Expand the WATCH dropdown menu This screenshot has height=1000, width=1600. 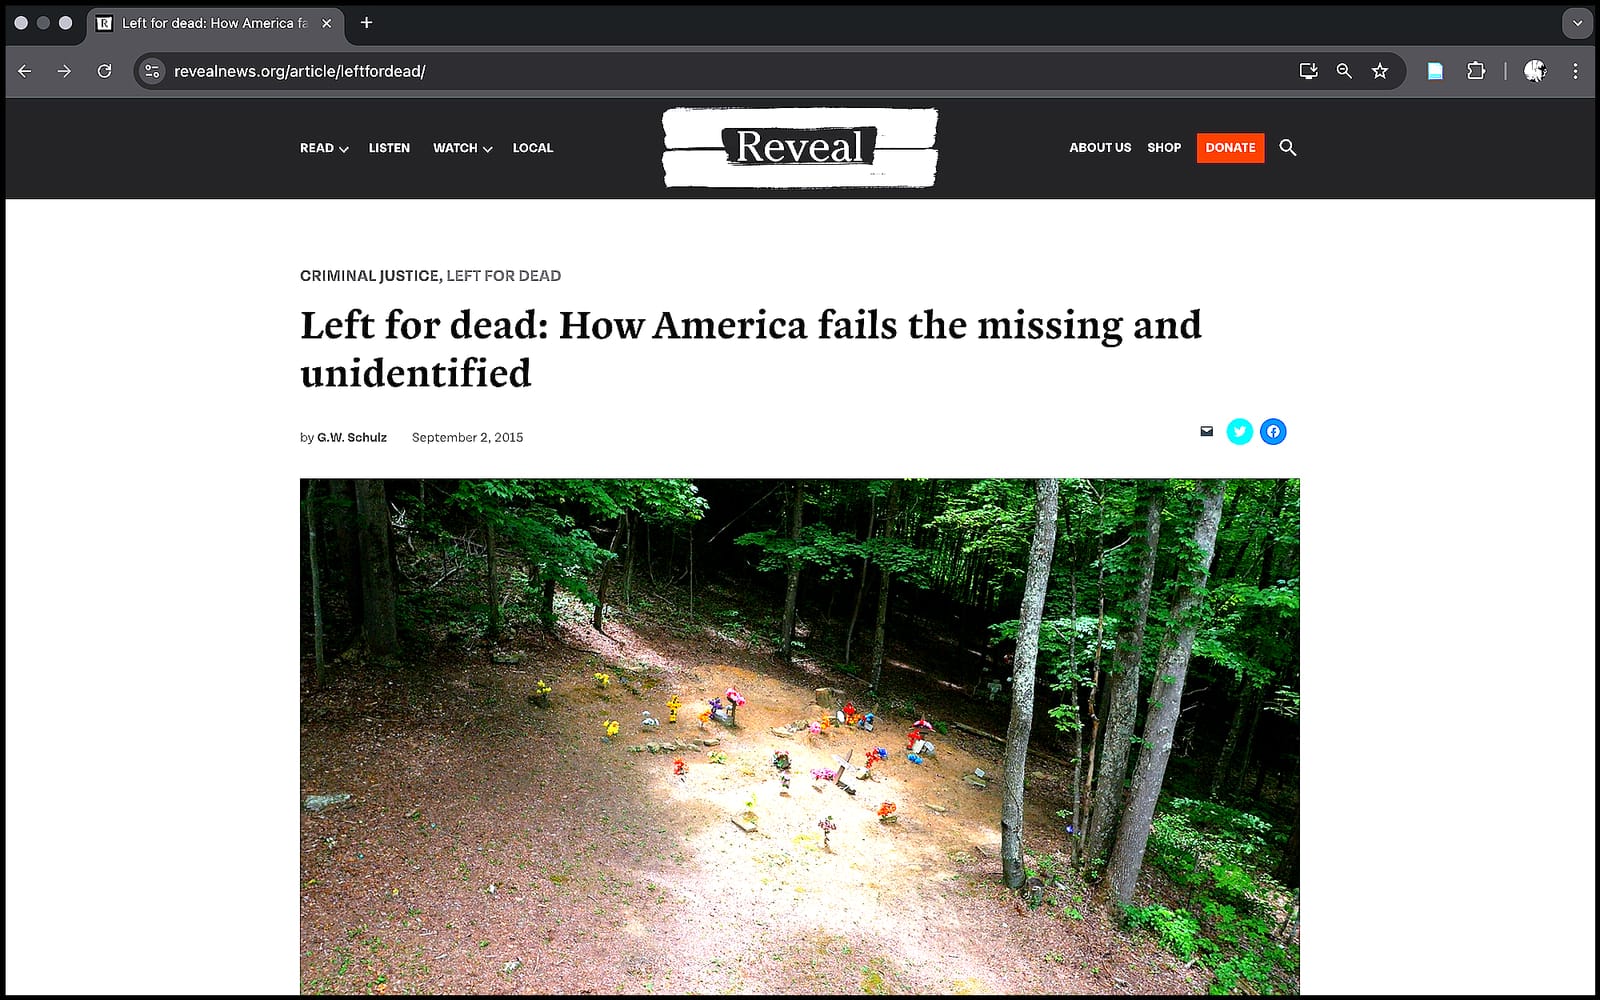click(462, 148)
